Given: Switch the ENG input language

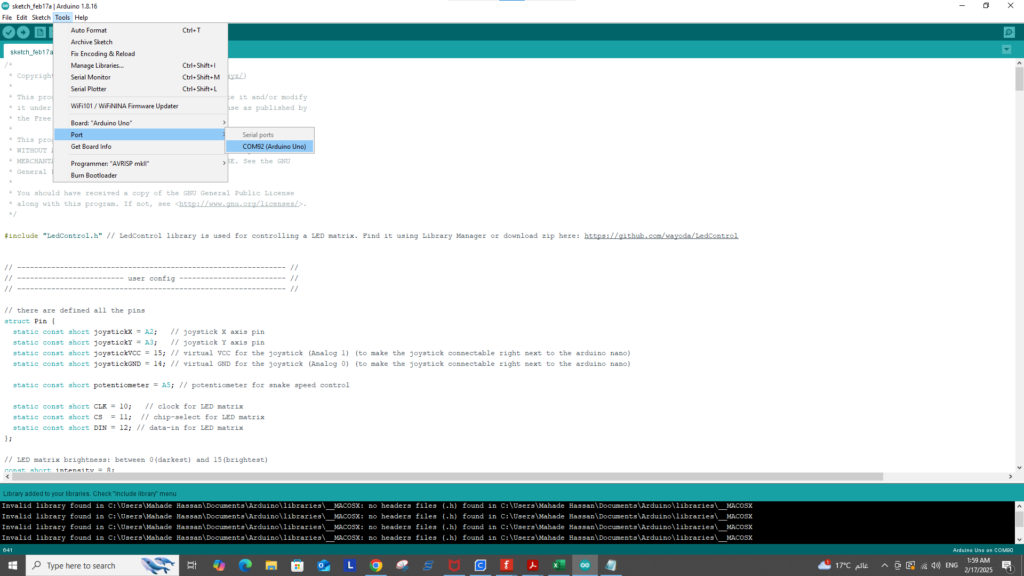Looking at the screenshot, I should [x=952, y=566].
